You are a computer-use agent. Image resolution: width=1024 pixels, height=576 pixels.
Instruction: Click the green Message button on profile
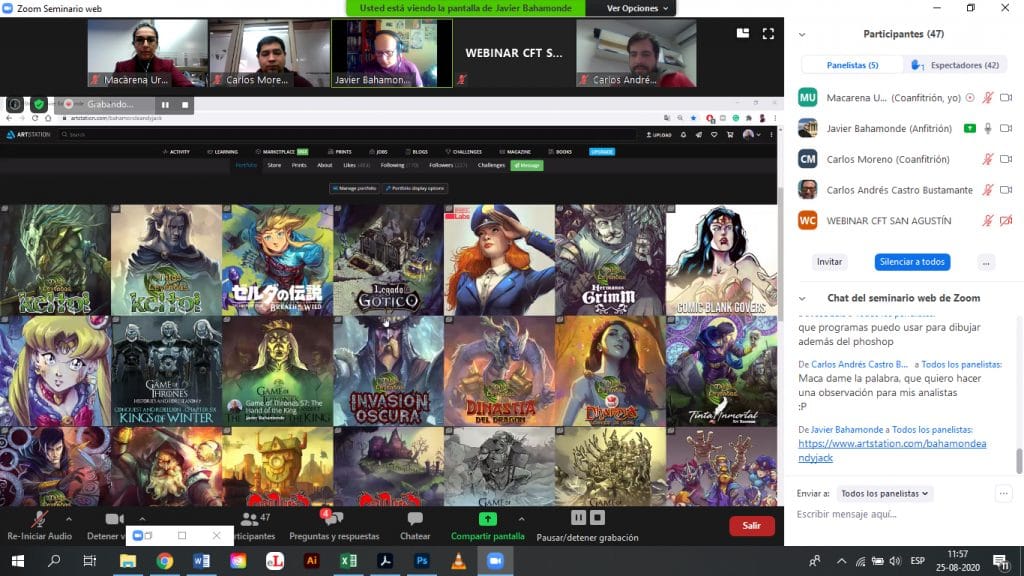pyautogui.click(x=527, y=165)
